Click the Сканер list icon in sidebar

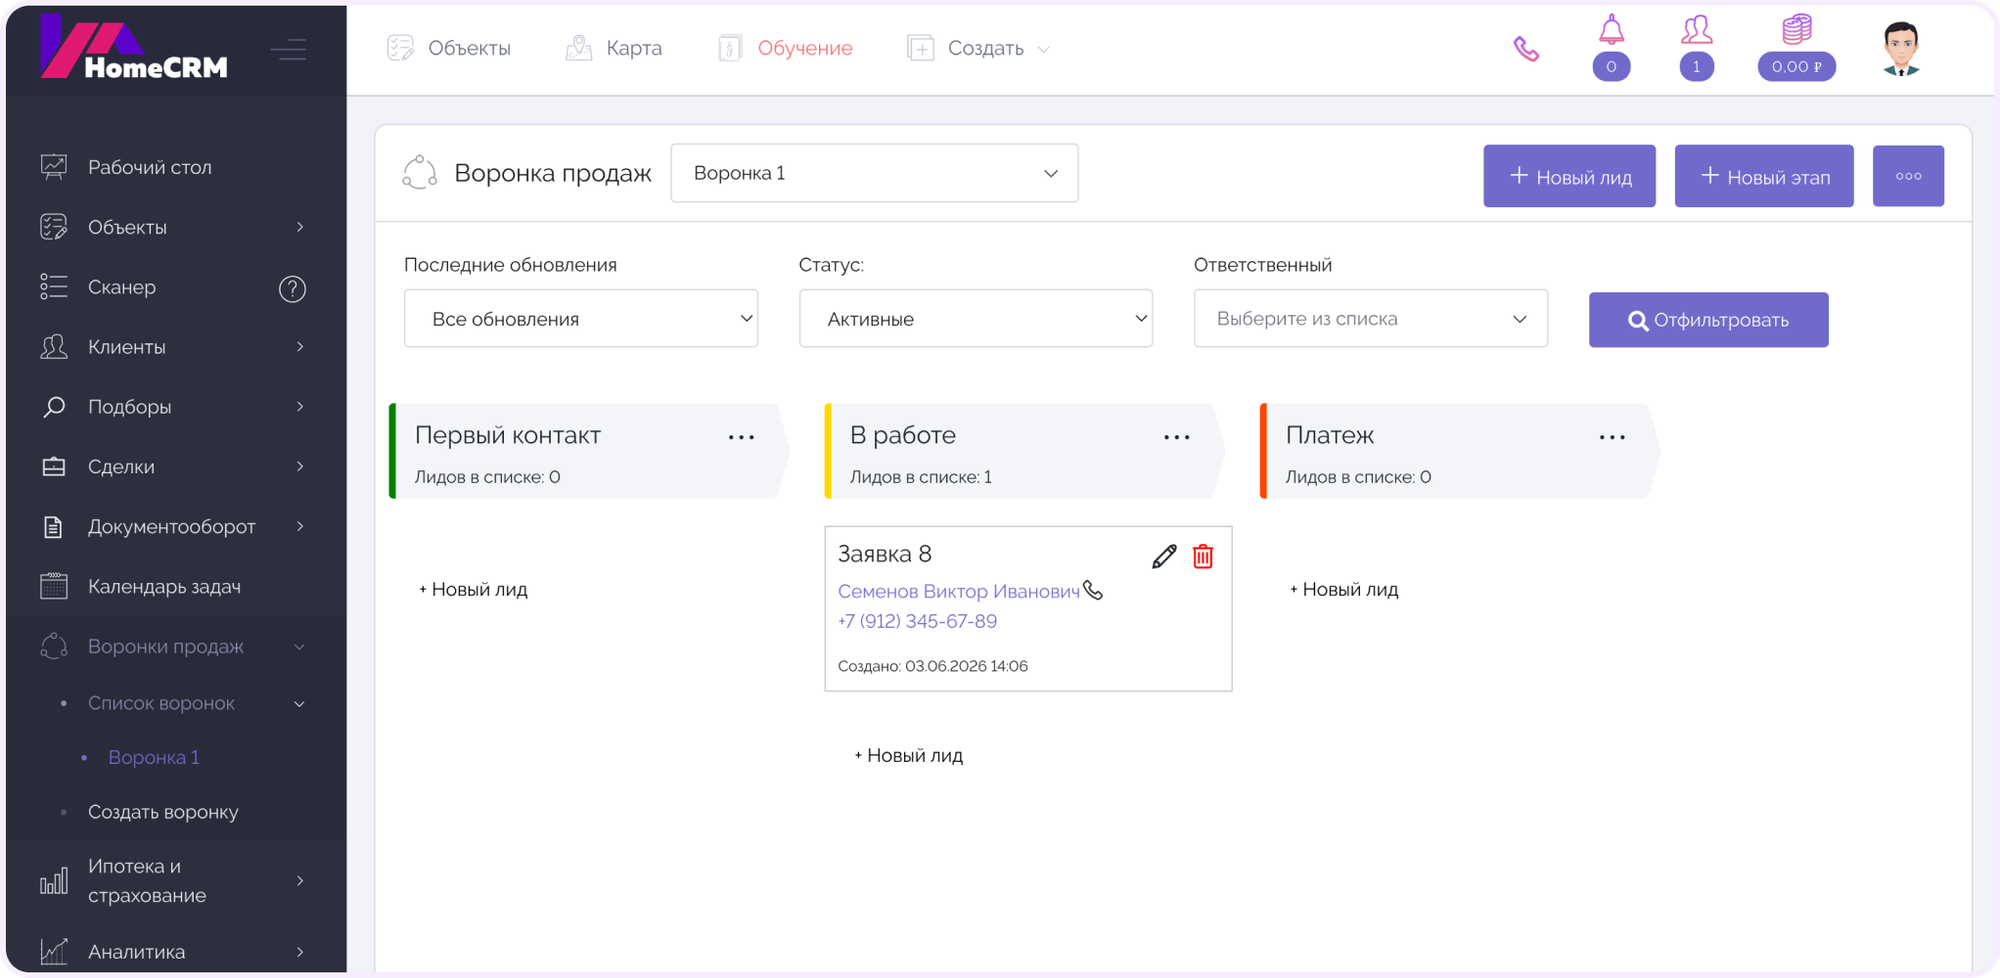(x=54, y=287)
